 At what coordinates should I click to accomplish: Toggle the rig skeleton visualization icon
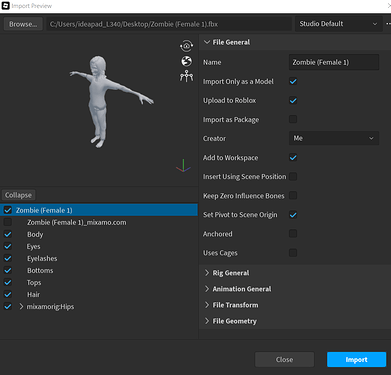[x=186, y=76]
